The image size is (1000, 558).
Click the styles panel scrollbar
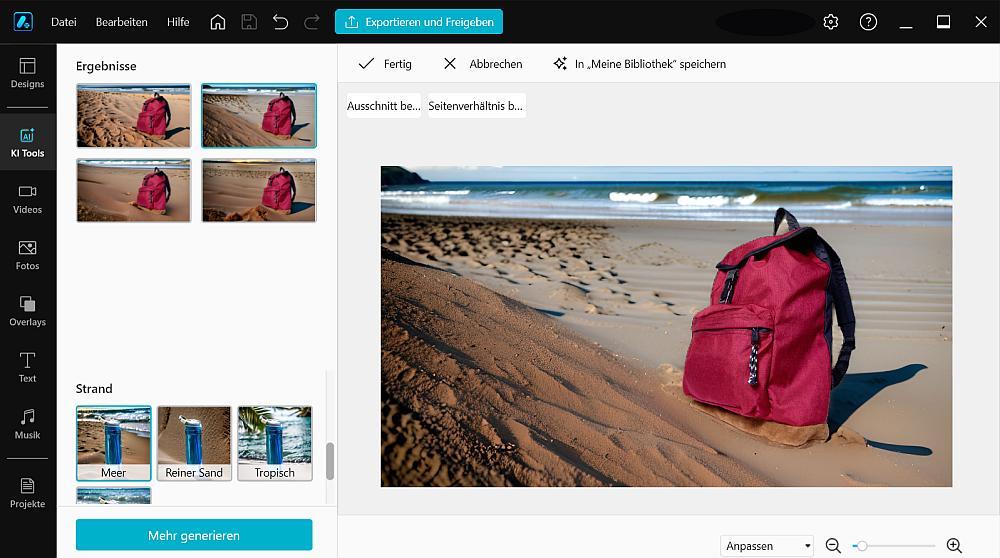330,461
